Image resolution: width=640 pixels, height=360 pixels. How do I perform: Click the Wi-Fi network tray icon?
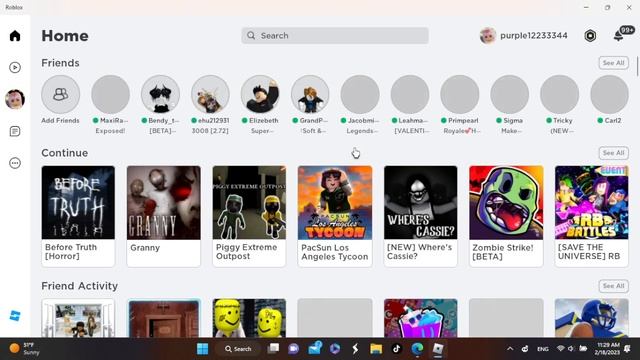[561, 349]
